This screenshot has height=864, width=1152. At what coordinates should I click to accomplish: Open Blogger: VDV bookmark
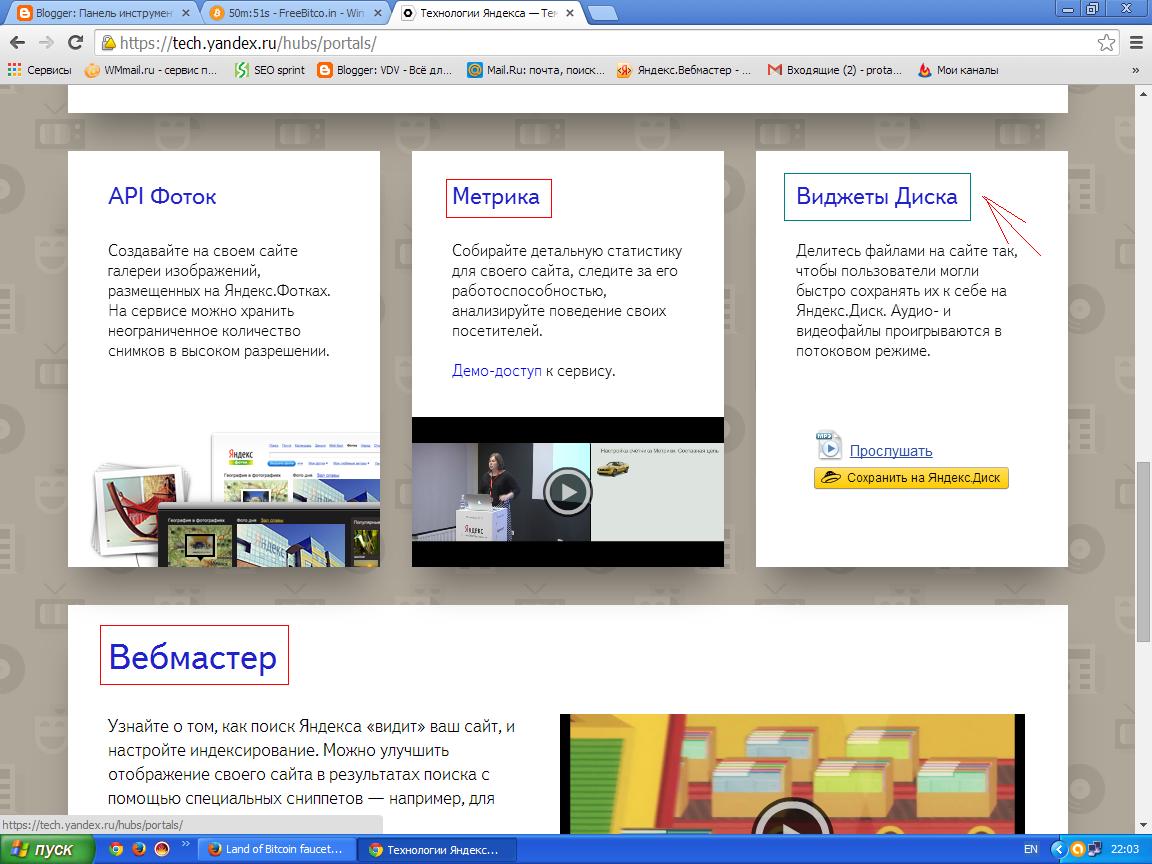(x=385, y=70)
